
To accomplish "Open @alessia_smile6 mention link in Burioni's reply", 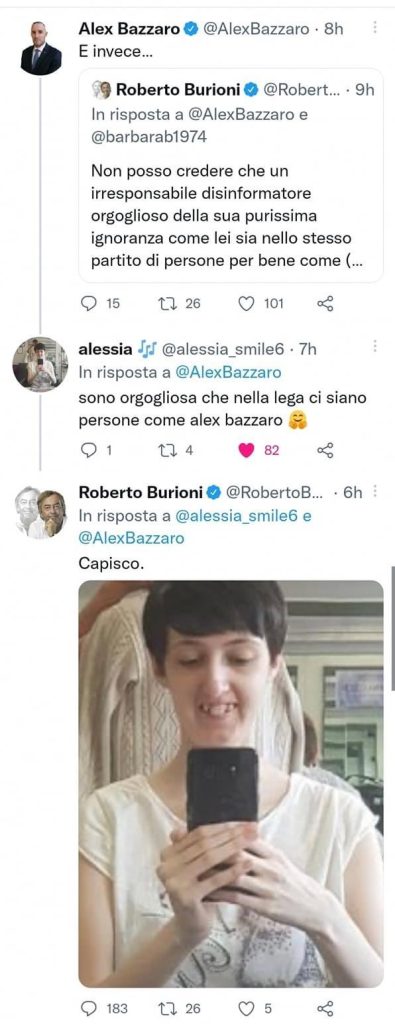I will [237, 516].
